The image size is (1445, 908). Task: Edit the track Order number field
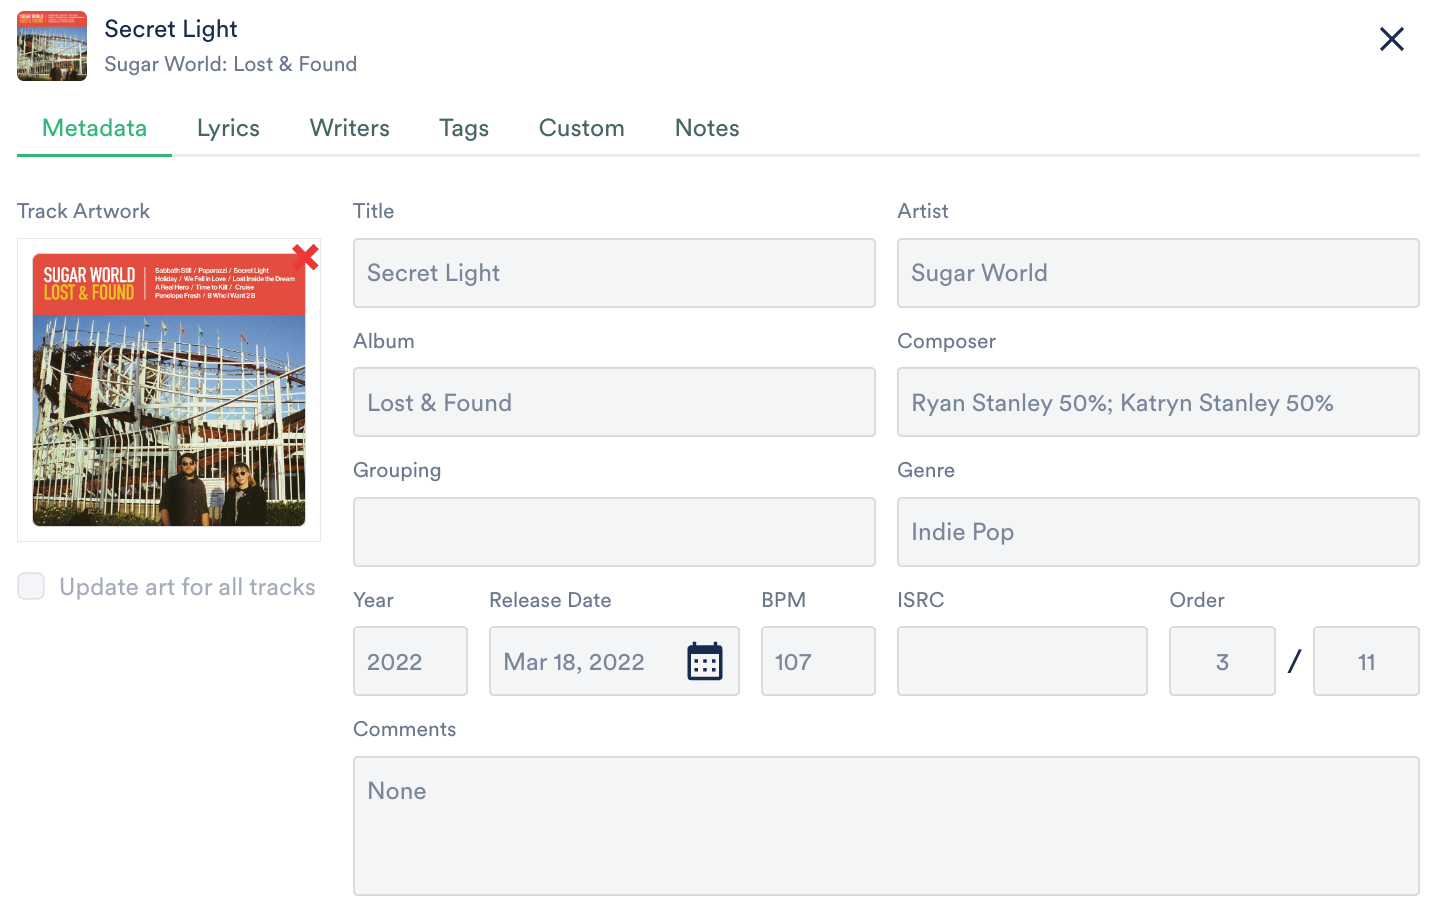coord(1222,661)
